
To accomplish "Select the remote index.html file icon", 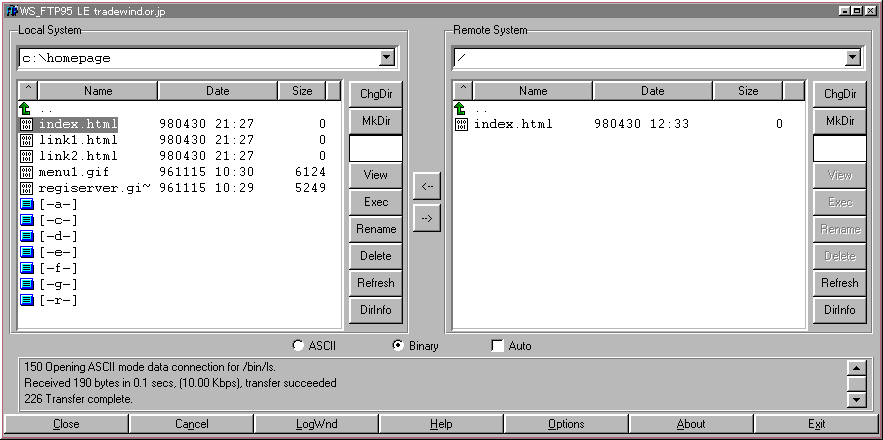I will point(461,125).
